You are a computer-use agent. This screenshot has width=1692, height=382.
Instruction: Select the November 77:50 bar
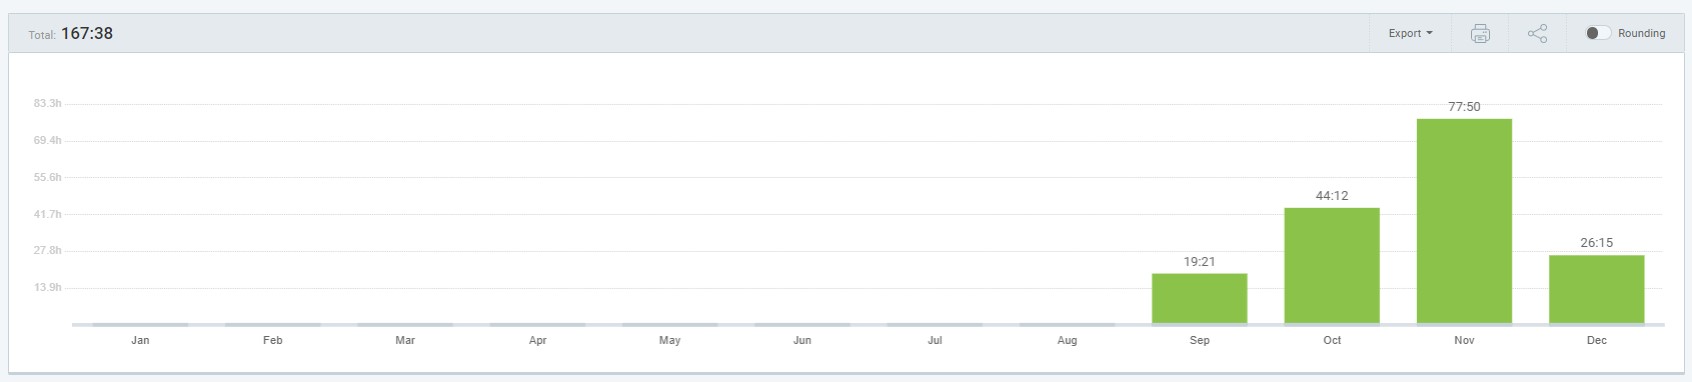click(1464, 221)
